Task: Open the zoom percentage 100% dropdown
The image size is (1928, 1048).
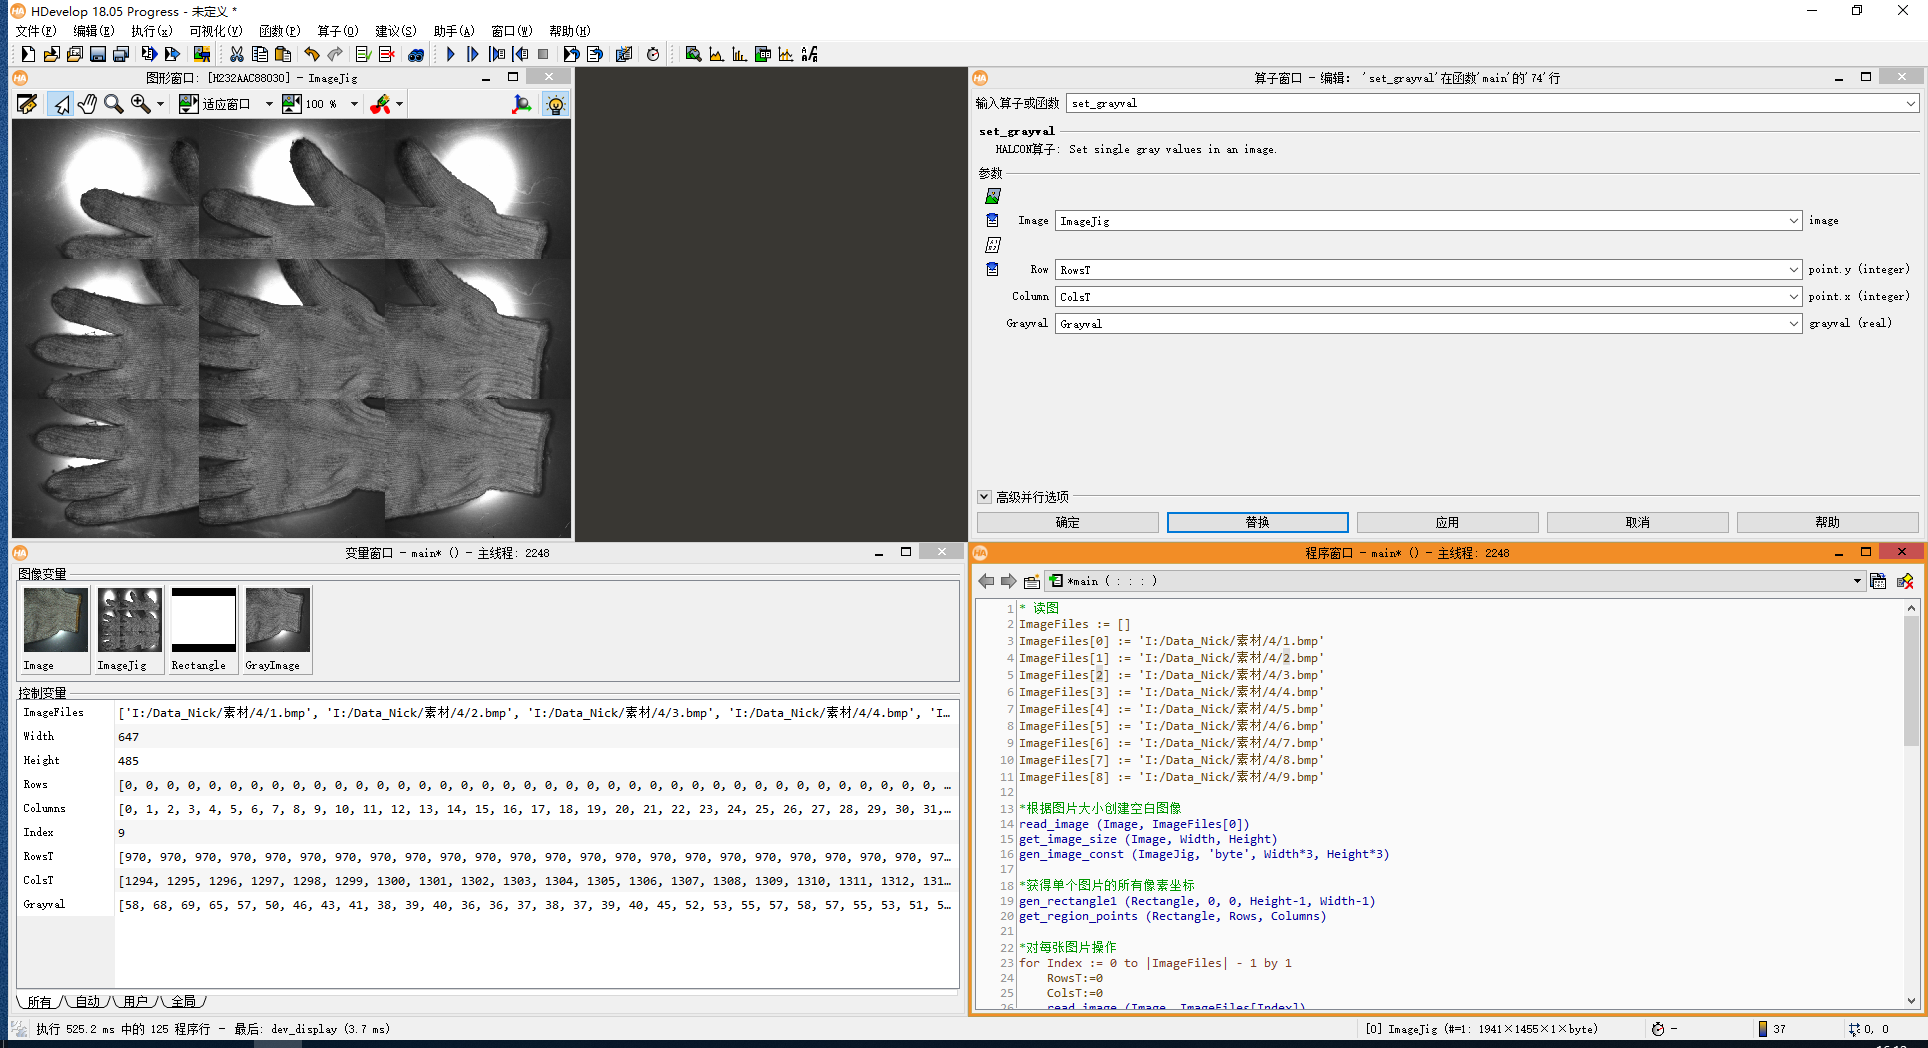Action: tap(354, 103)
